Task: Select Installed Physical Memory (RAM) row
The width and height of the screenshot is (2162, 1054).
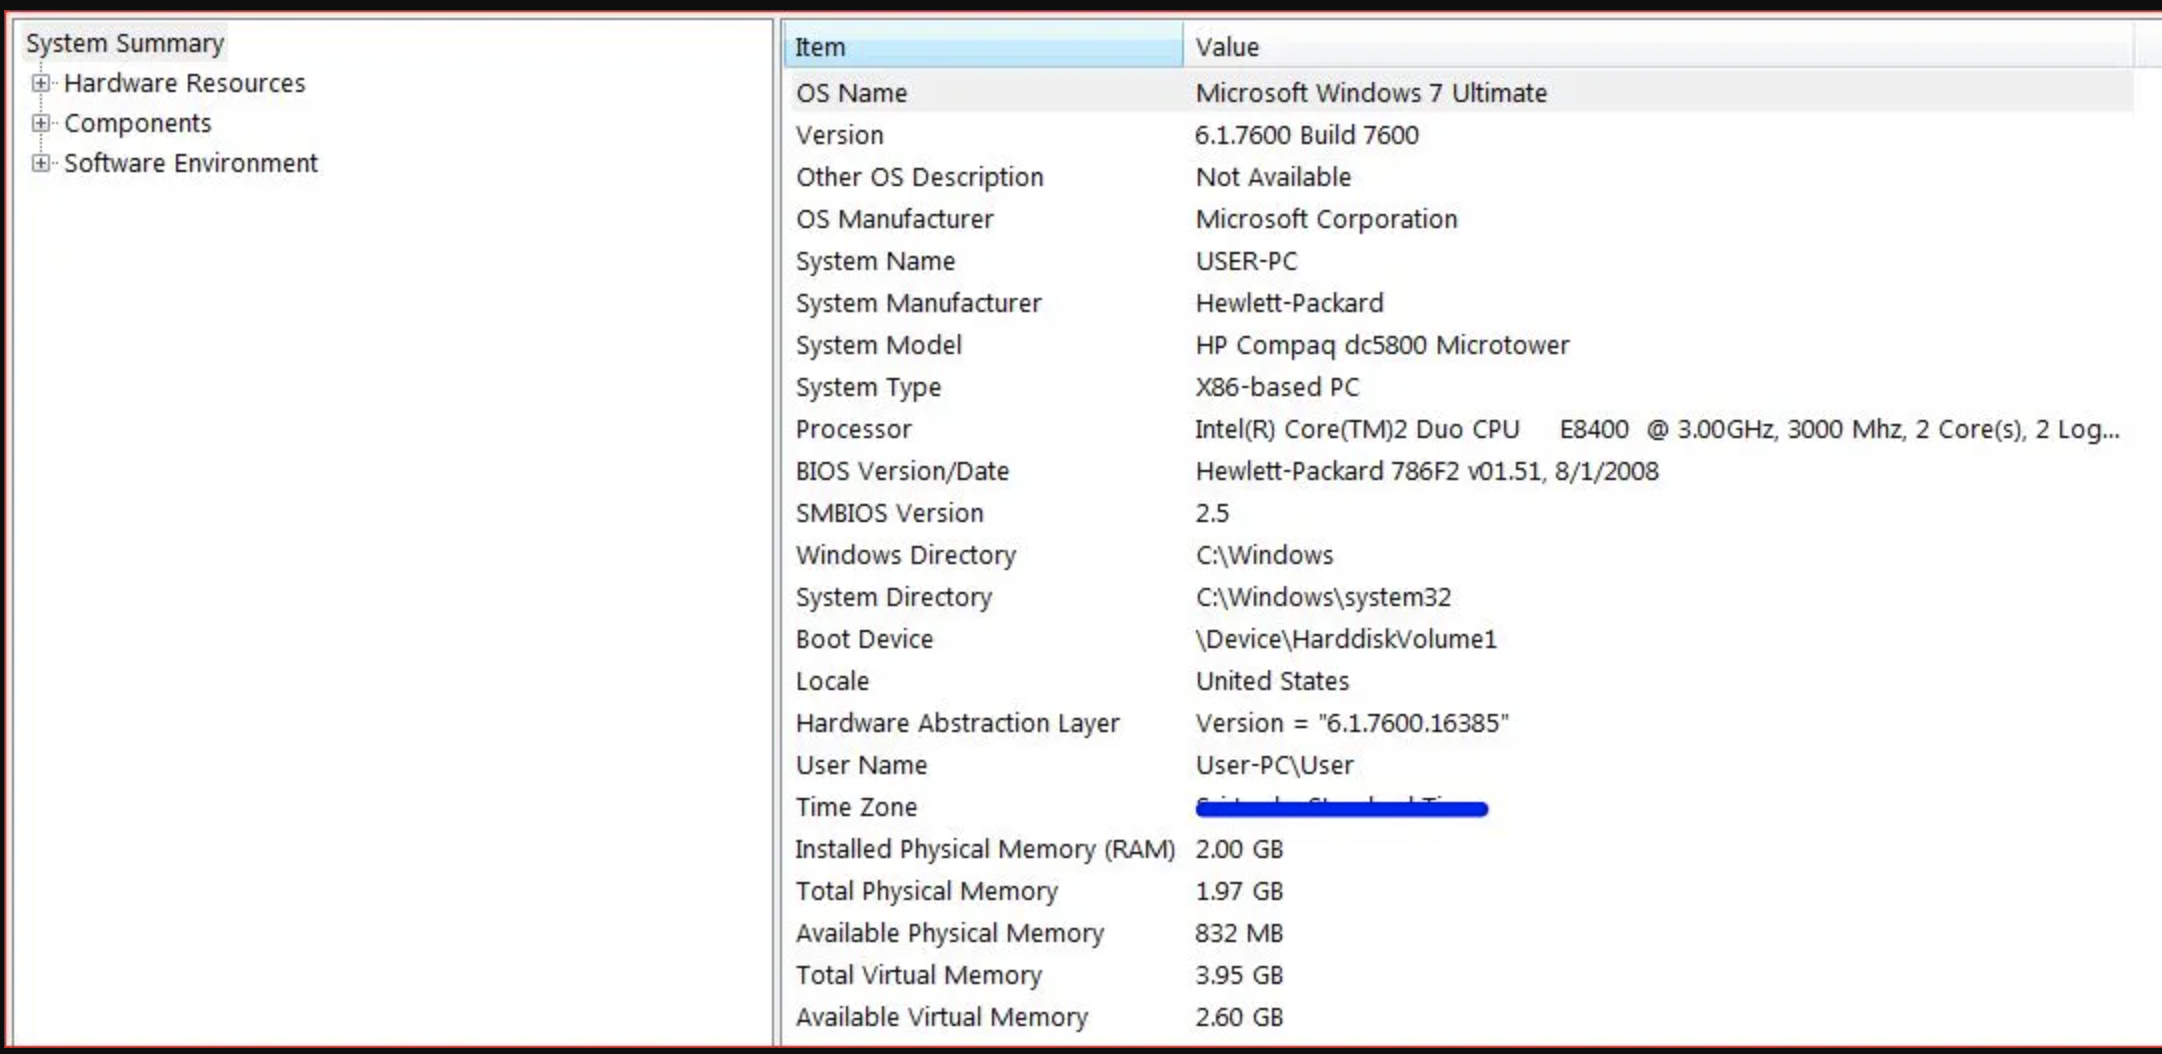Action: (x=985, y=849)
